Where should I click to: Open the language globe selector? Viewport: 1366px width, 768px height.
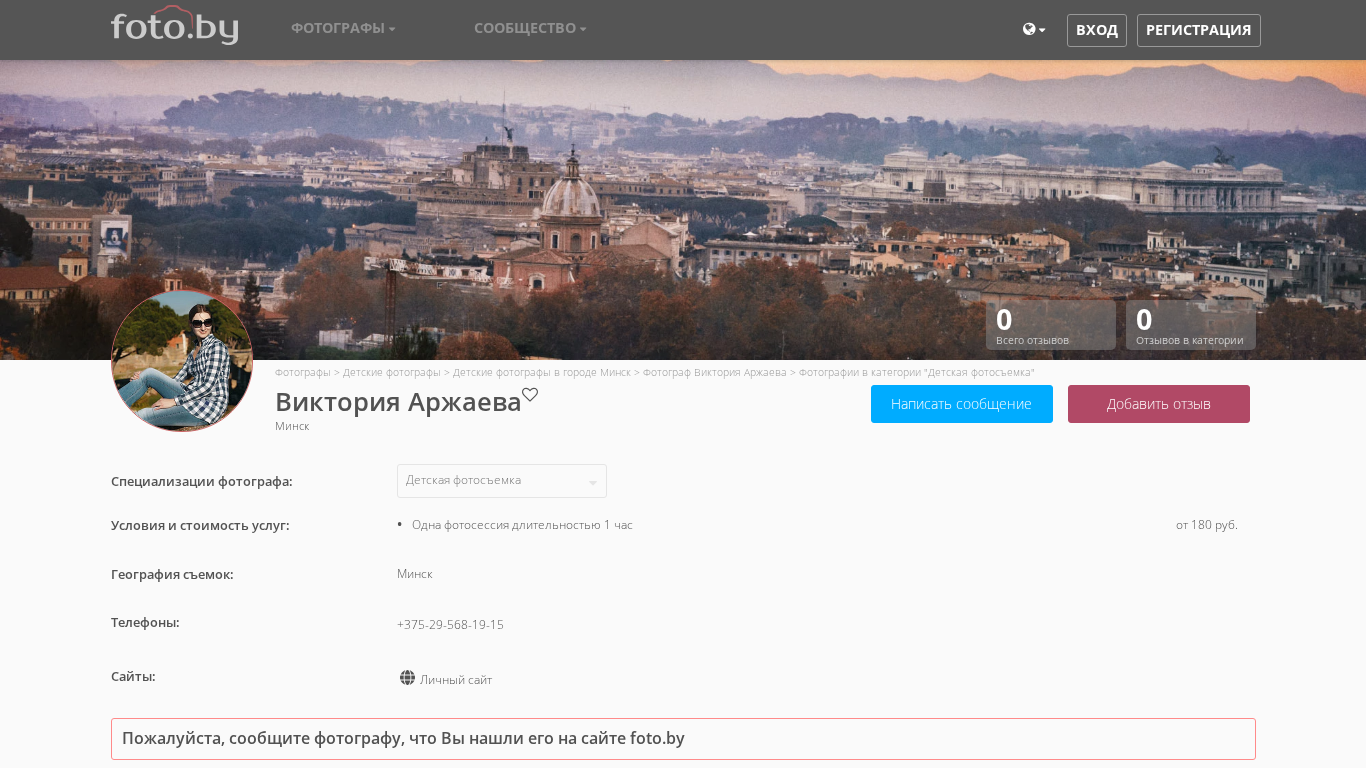point(1034,30)
